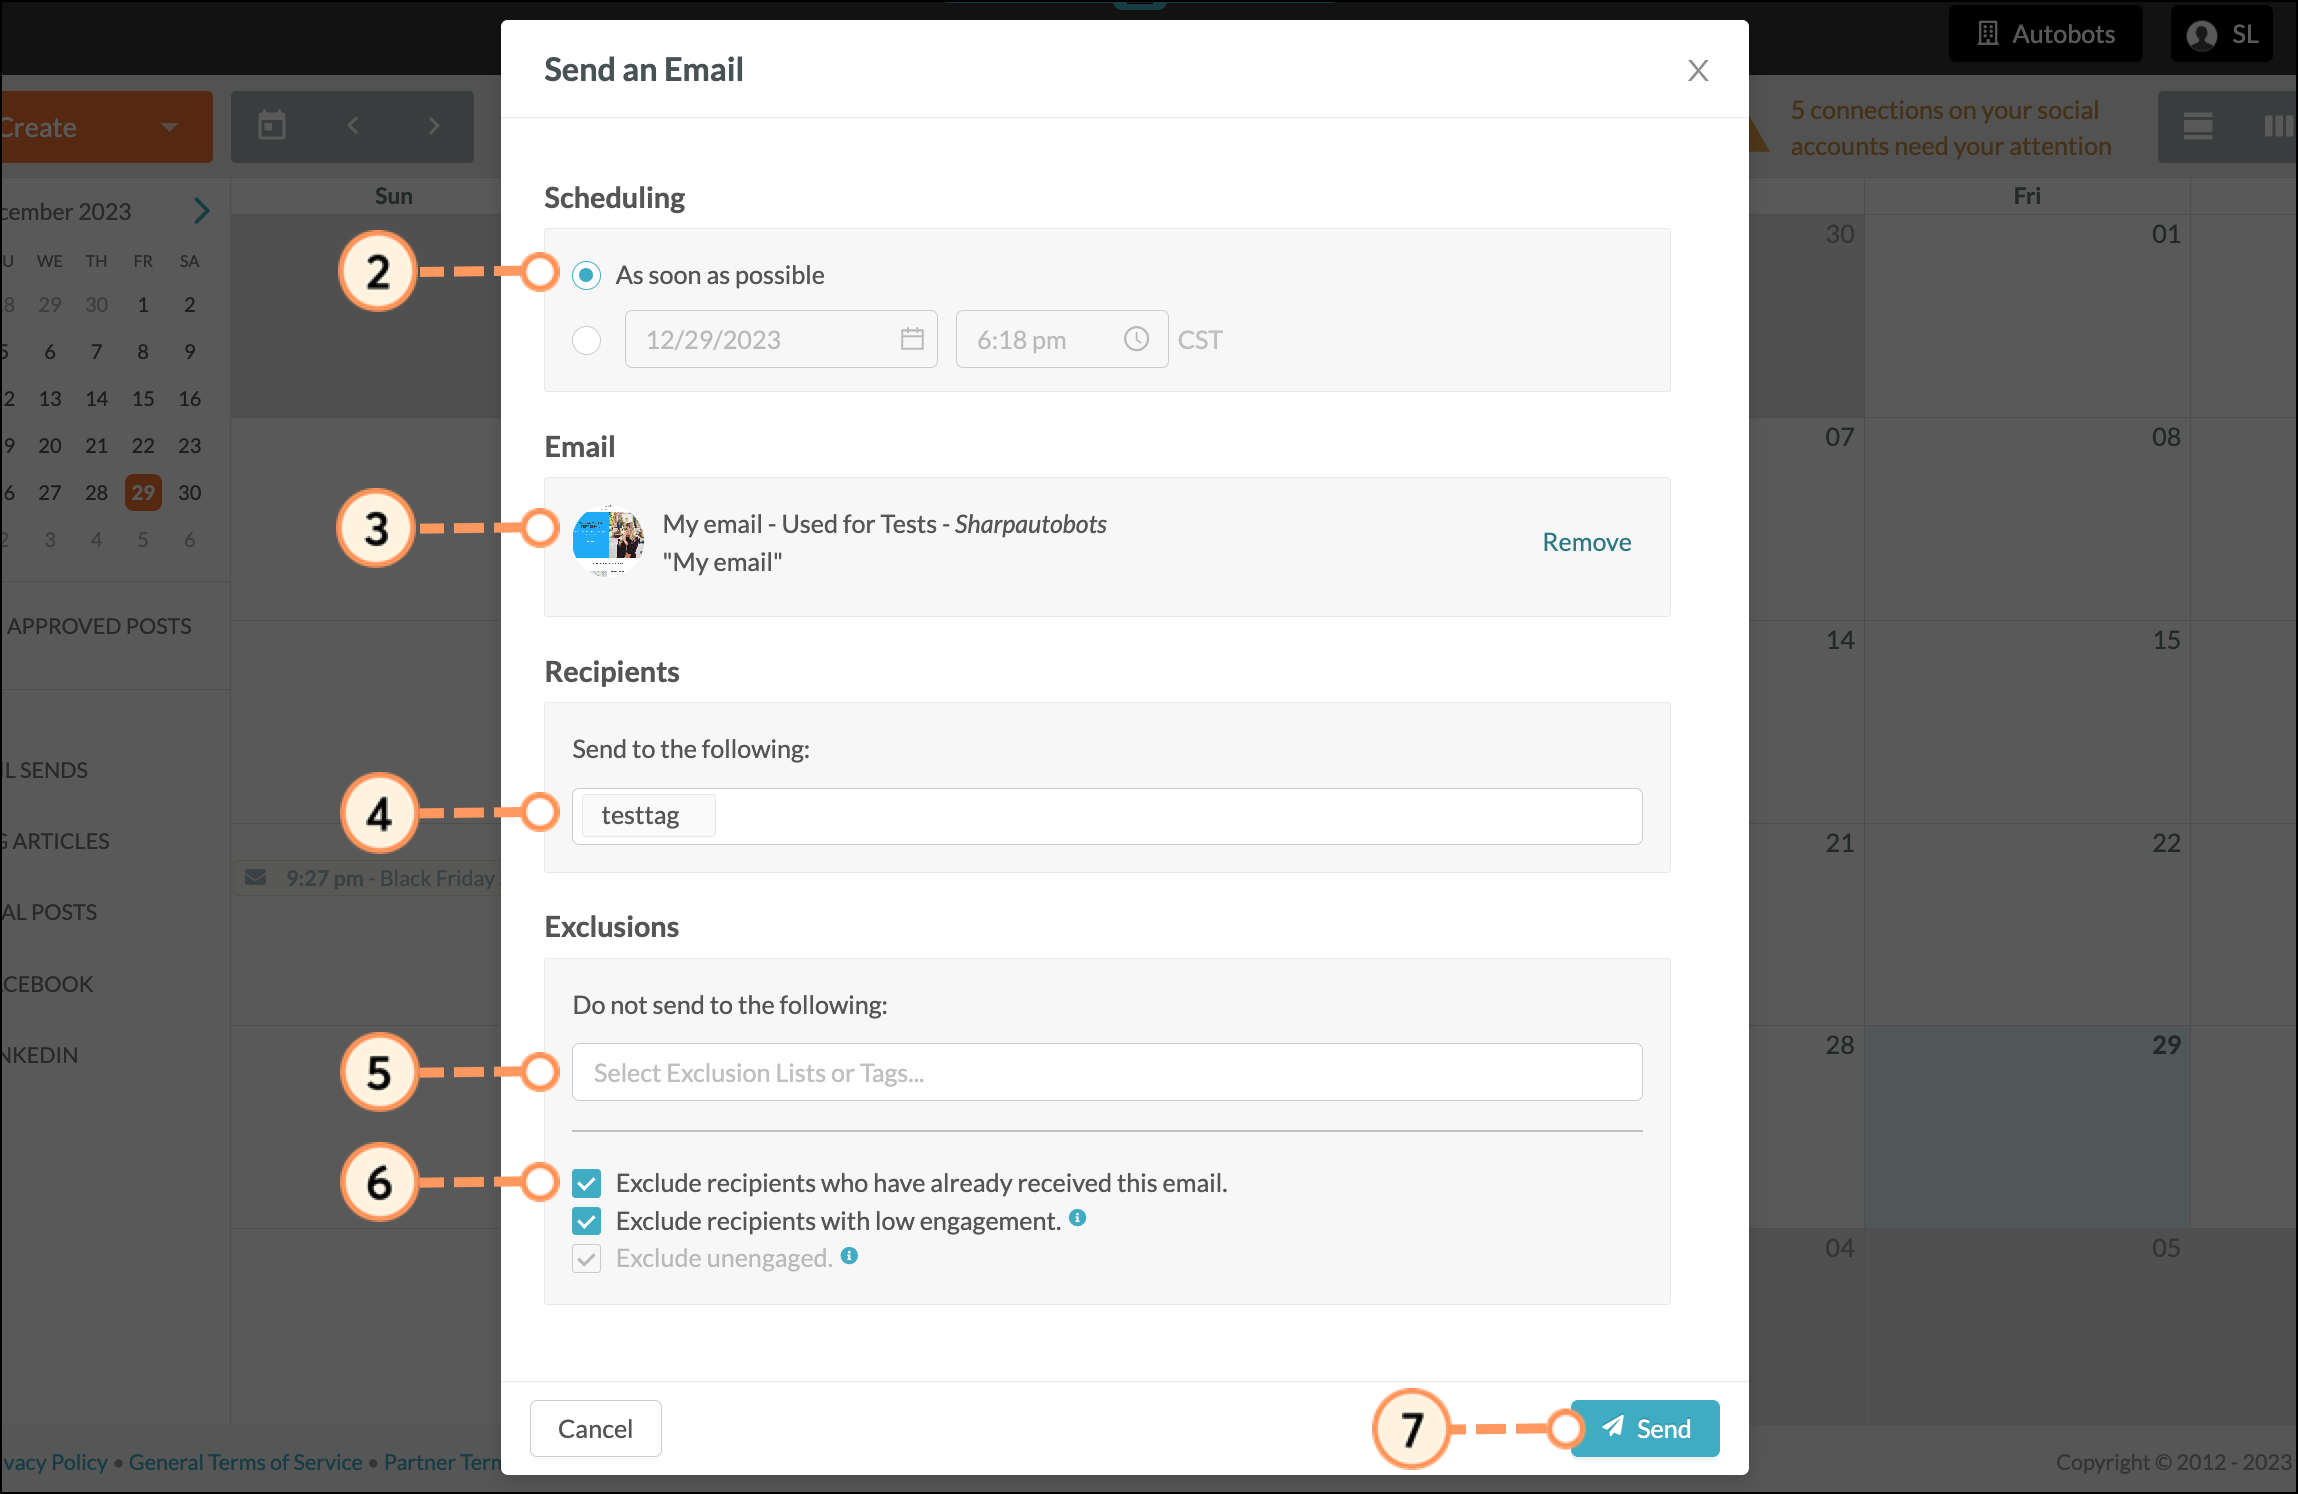Click Remove link for My email
This screenshot has width=2298, height=1494.
(1587, 542)
